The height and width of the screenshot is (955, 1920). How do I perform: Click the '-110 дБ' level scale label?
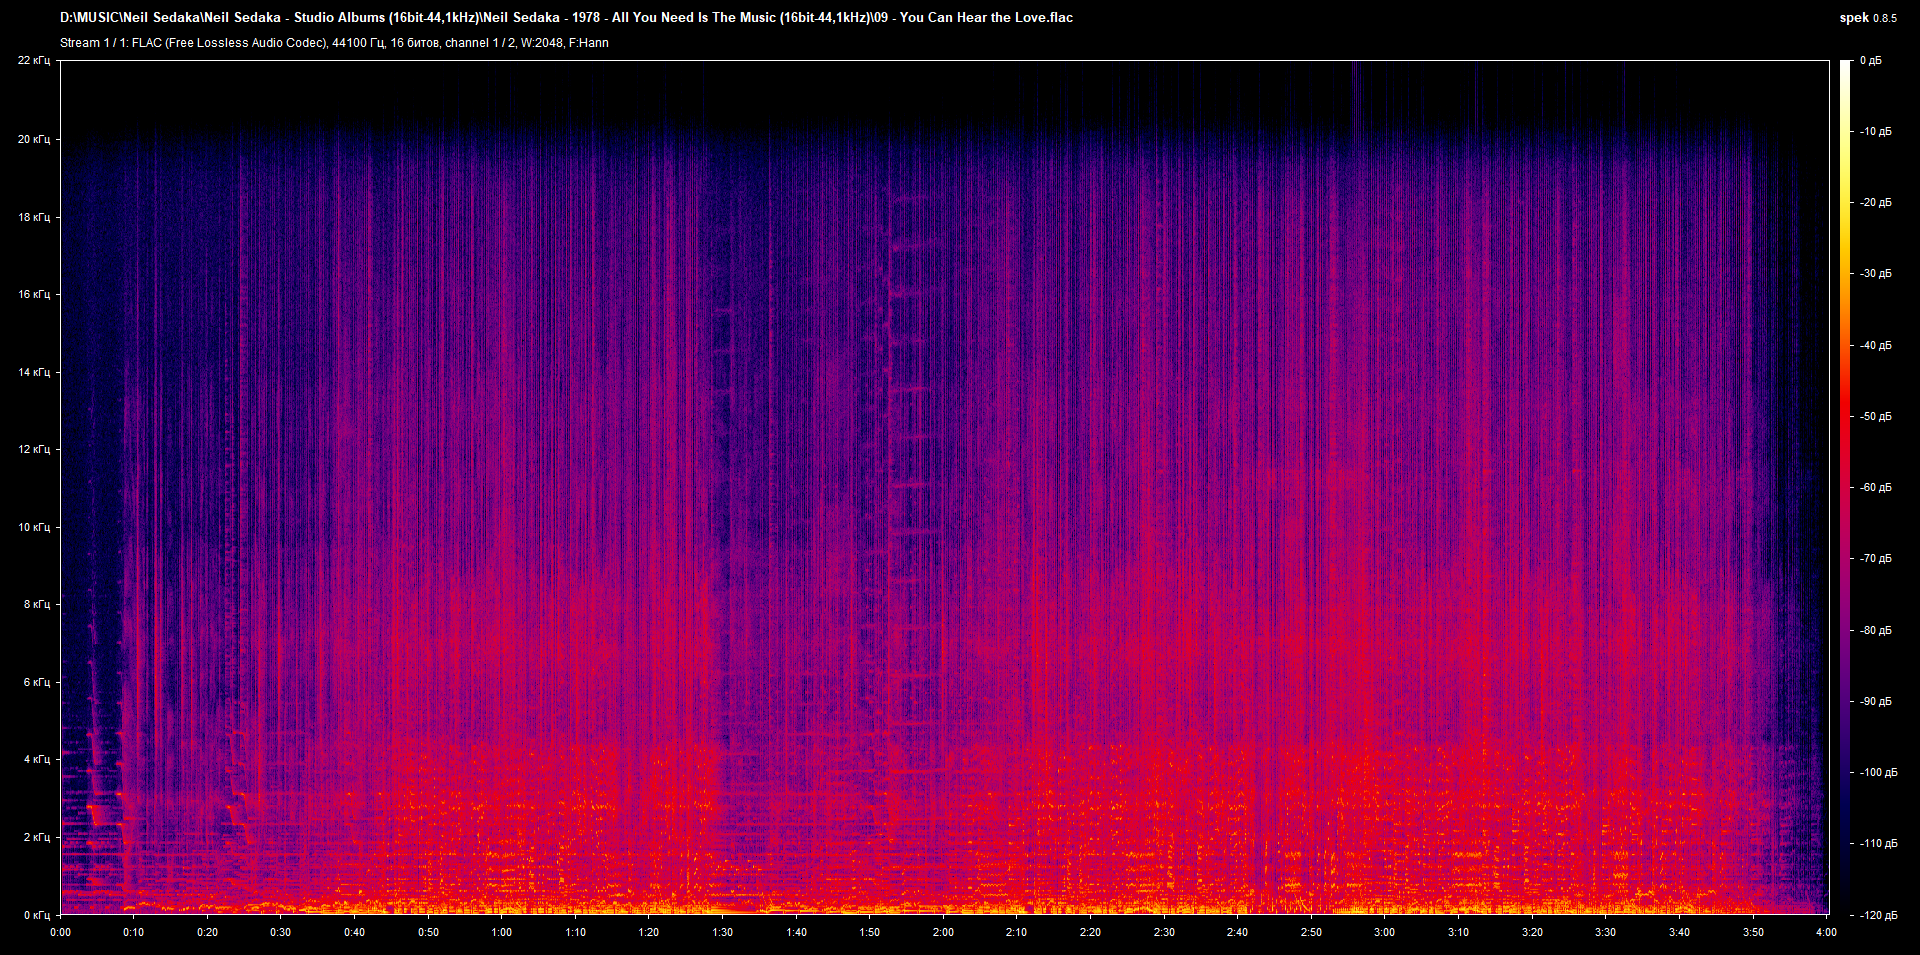(1878, 844)
